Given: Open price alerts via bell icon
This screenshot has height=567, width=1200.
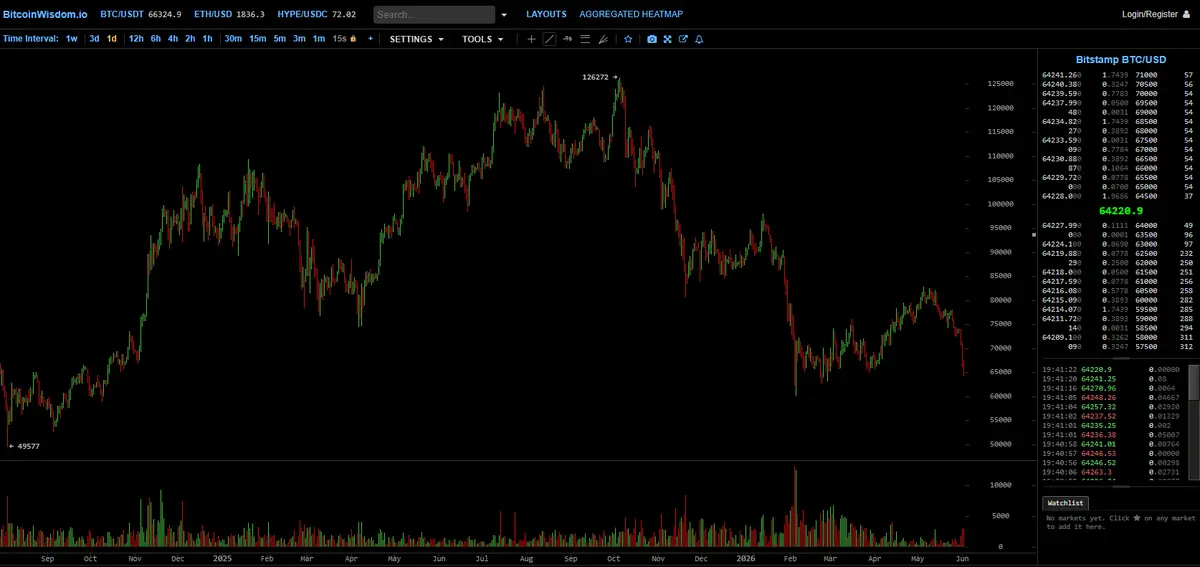Looking at the screenshot, I should pyautogui.click(x=699, y=39).
